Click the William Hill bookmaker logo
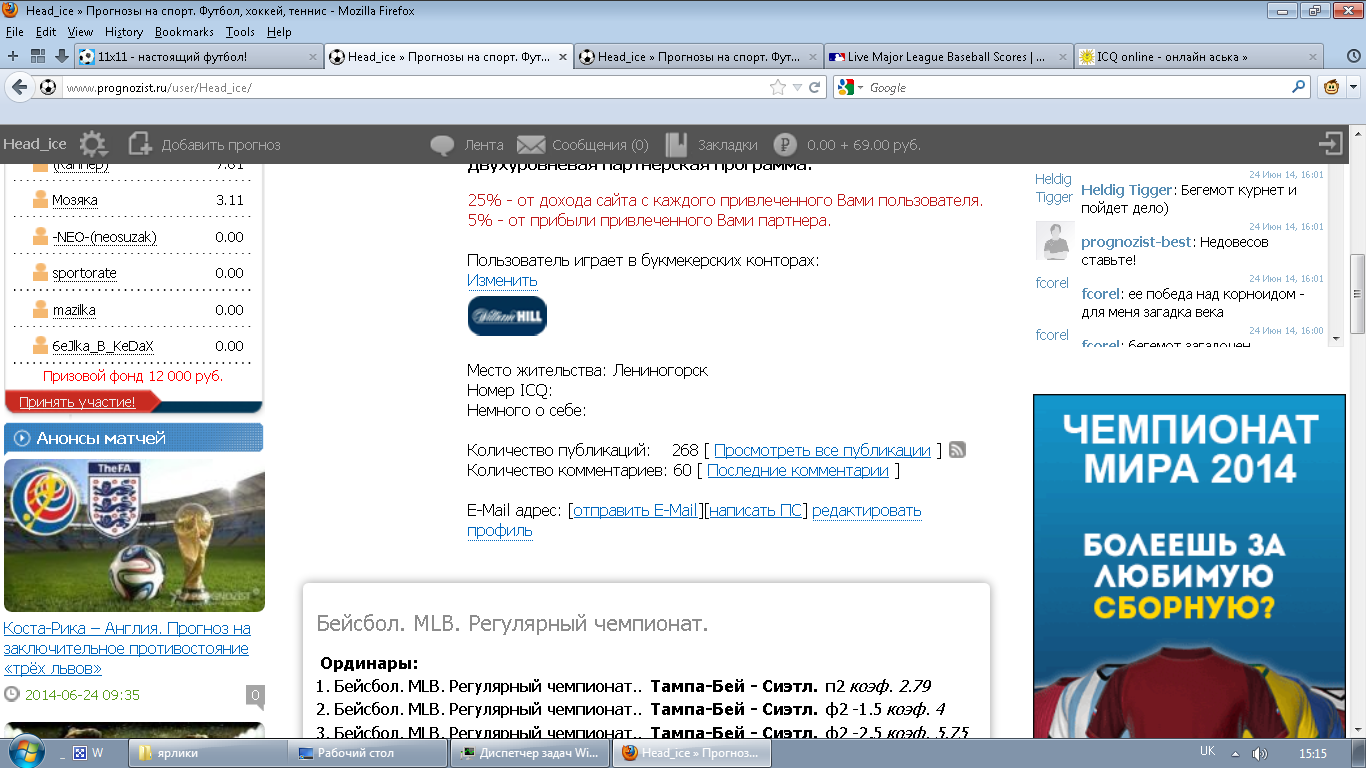This screenshot has height=768, width=1366. (507, 316)
